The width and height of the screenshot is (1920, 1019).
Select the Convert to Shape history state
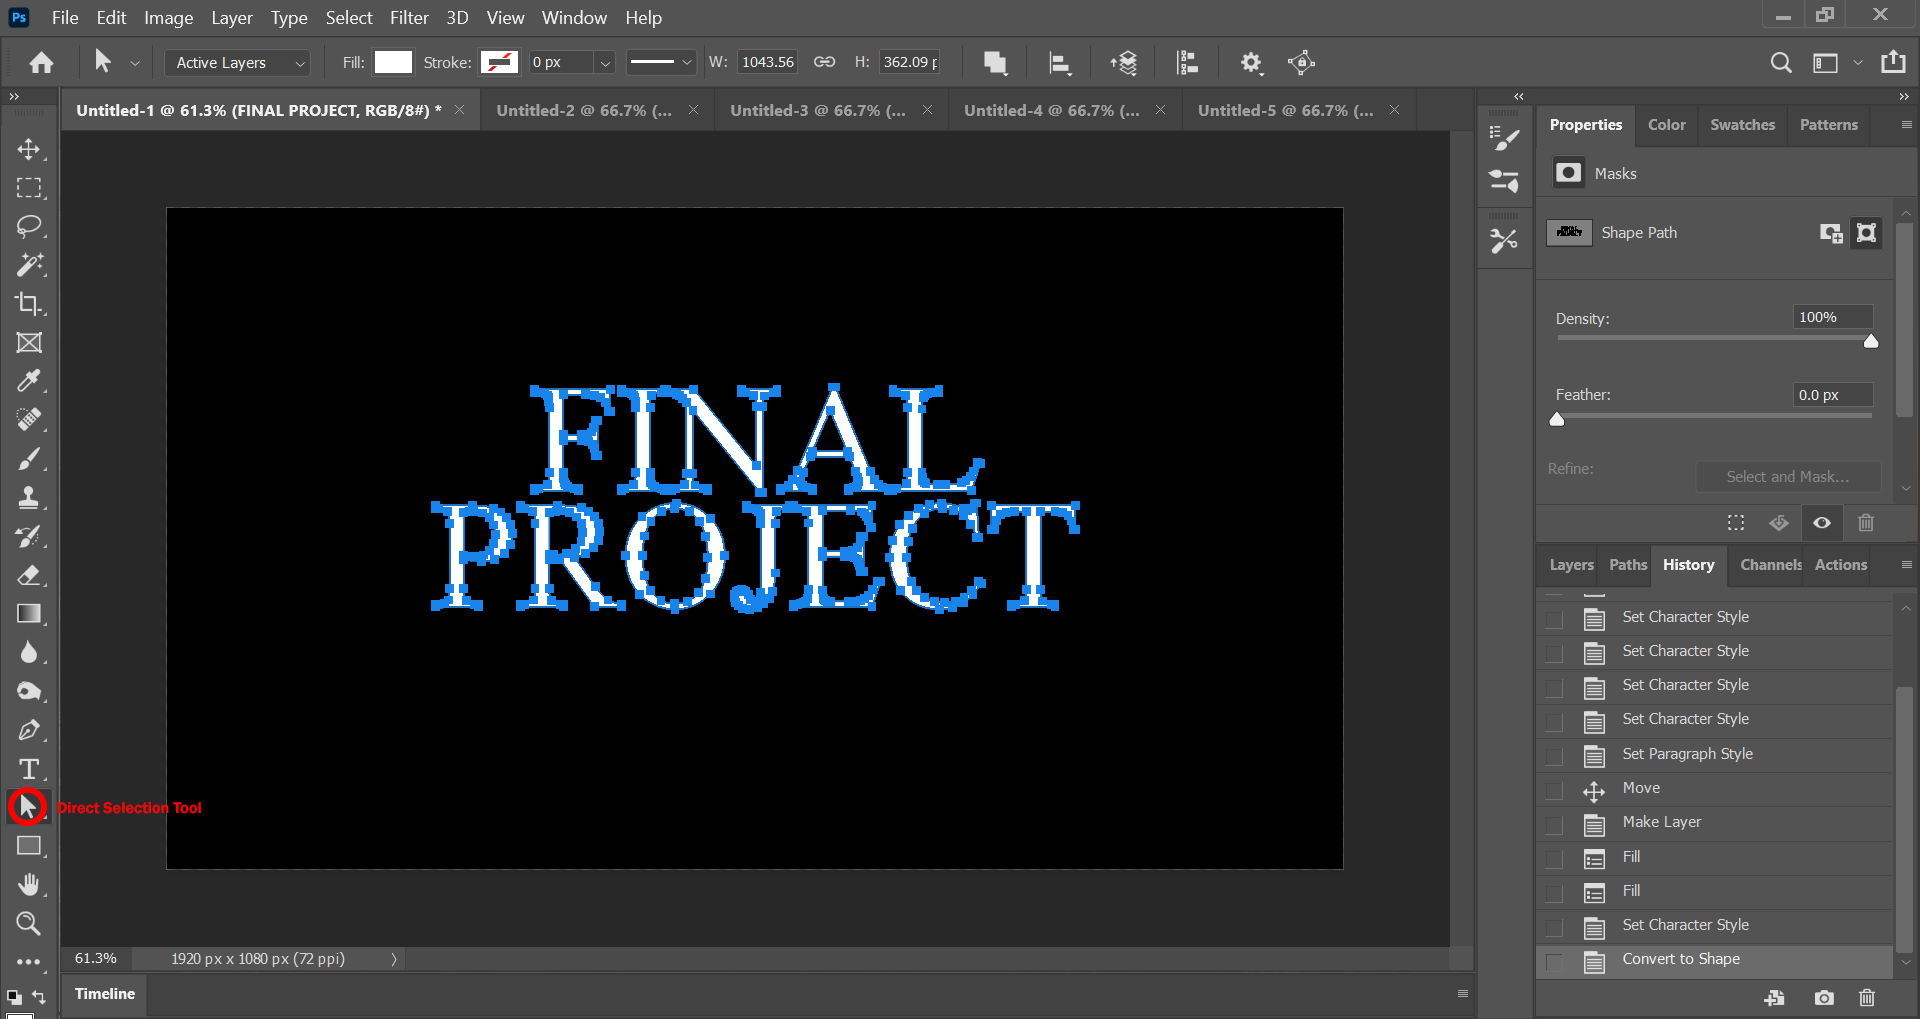coord(1715,960)
